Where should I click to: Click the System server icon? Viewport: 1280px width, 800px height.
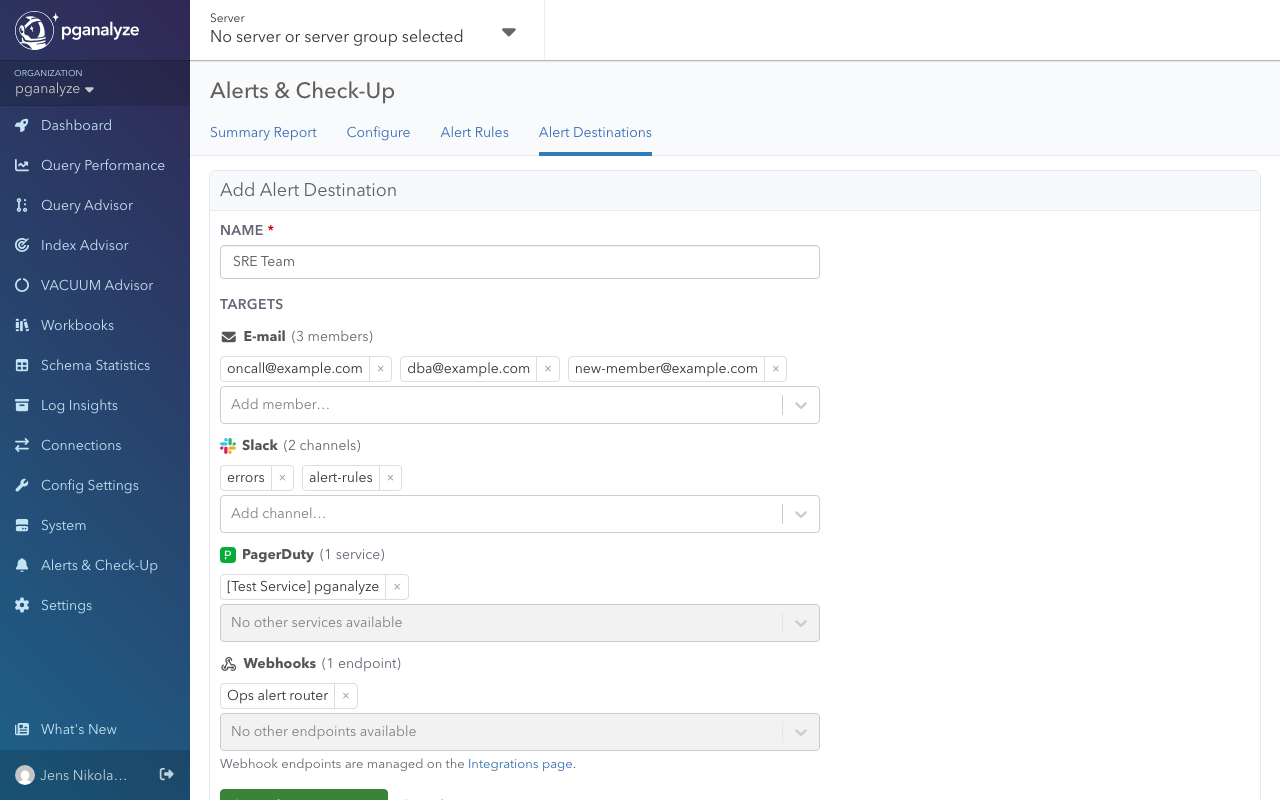pos(22,525)
